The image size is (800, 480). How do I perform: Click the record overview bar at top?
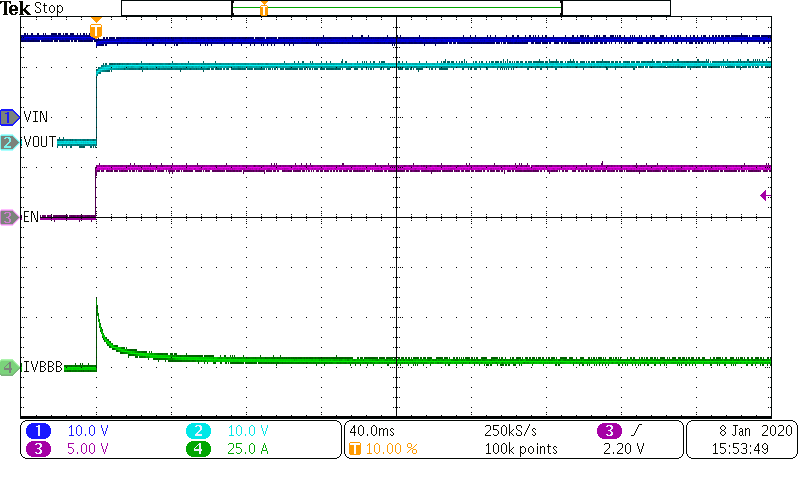click(x=397, y=8)
